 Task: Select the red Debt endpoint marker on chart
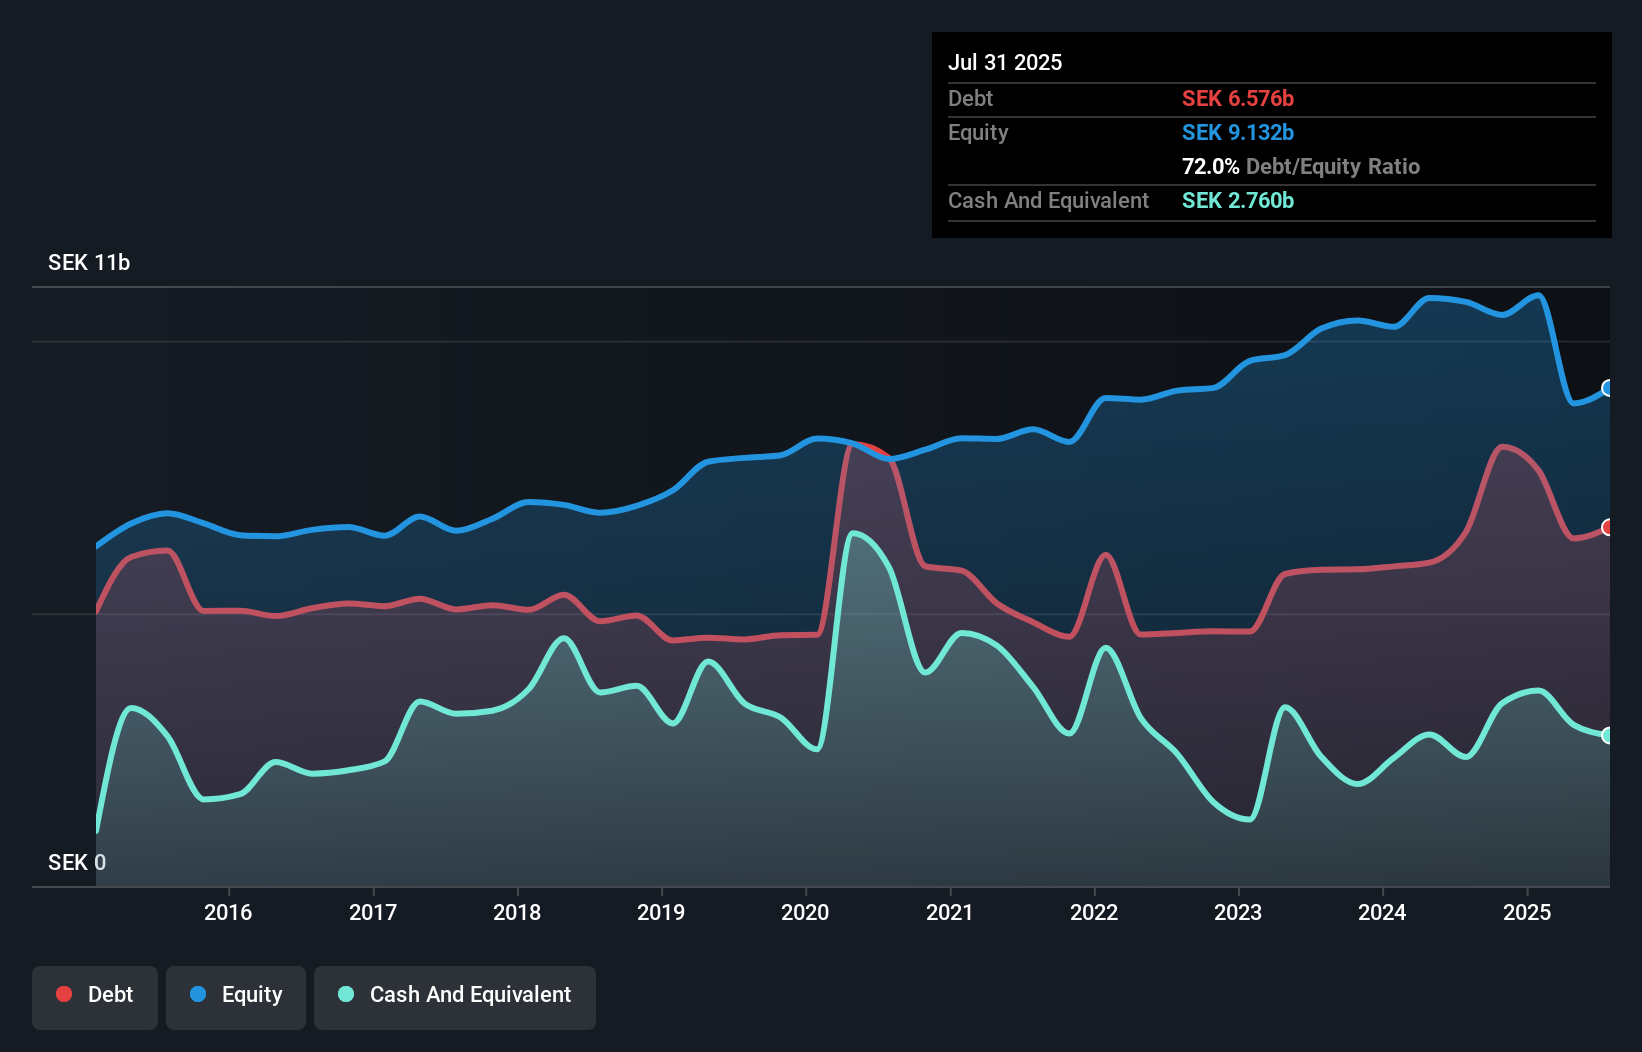click(x=1608, y=527)
